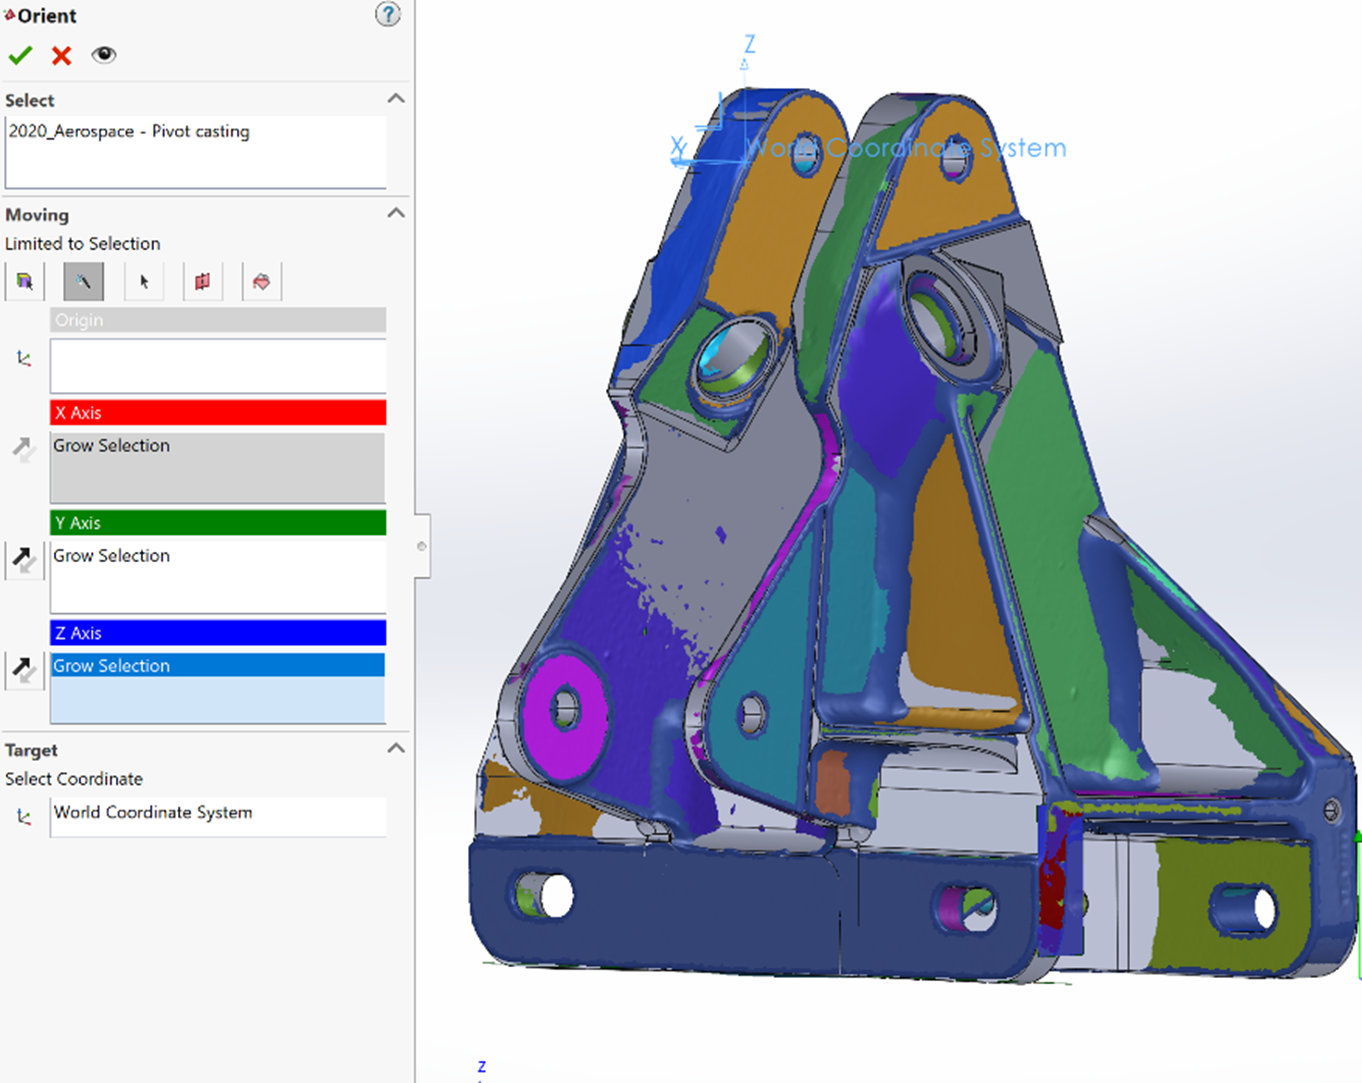Toggle the magic wand selection tool
1362x1083 pixels.
click(x=84, y=282)
